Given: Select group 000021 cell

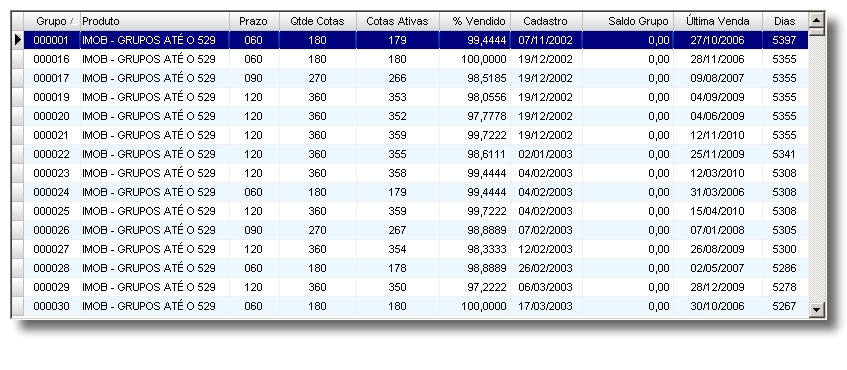Looking at the screenshot, I should 52,135.
